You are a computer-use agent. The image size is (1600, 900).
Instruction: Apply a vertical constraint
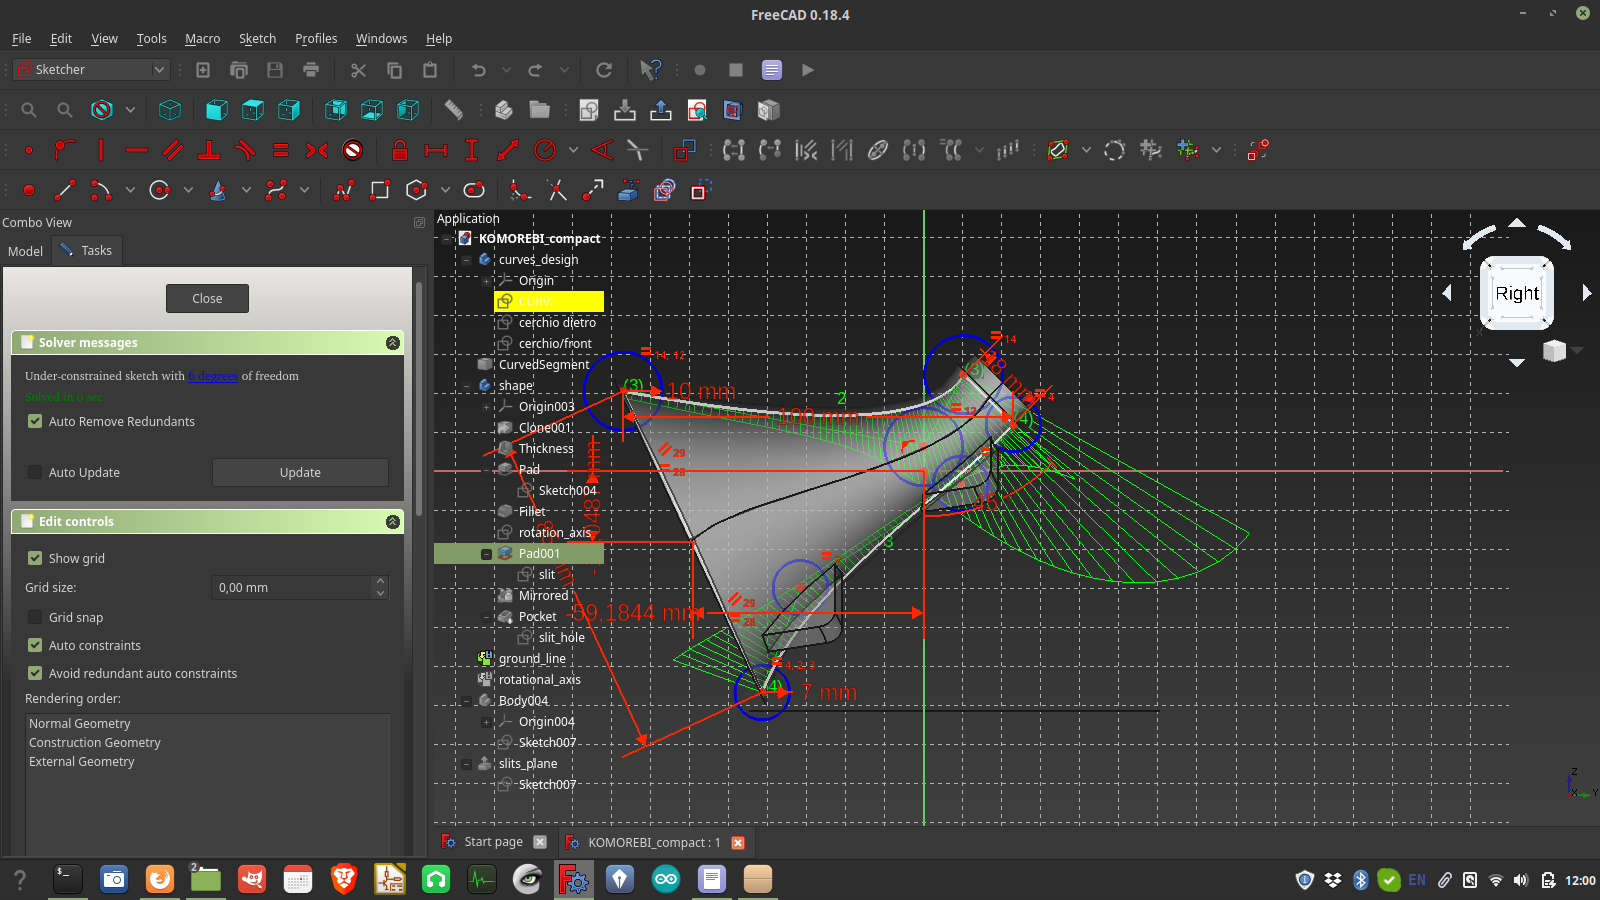[101, 150]
